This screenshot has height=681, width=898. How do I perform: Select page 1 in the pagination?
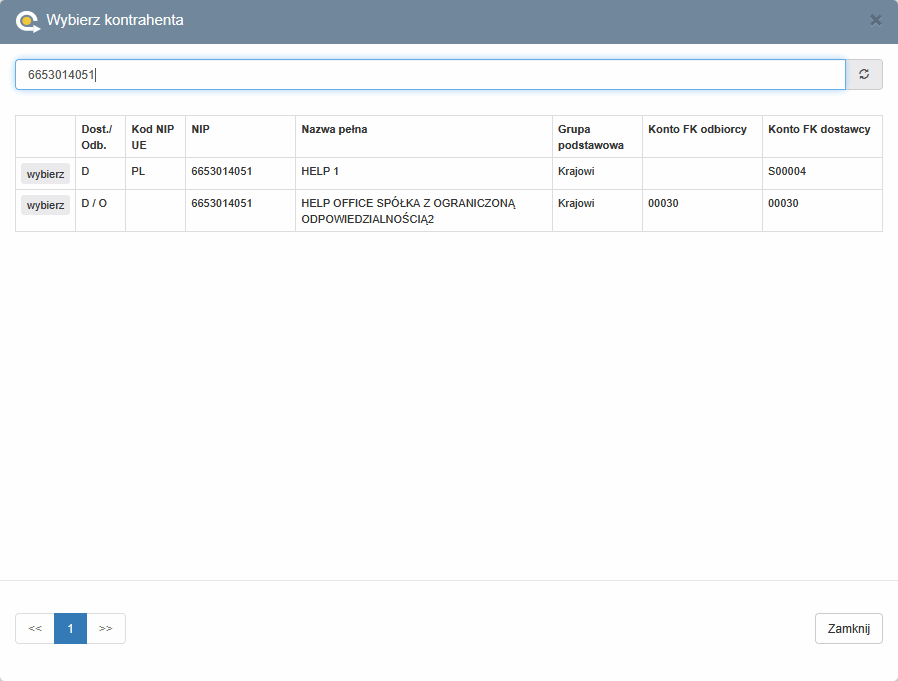(x=70, y=628)
